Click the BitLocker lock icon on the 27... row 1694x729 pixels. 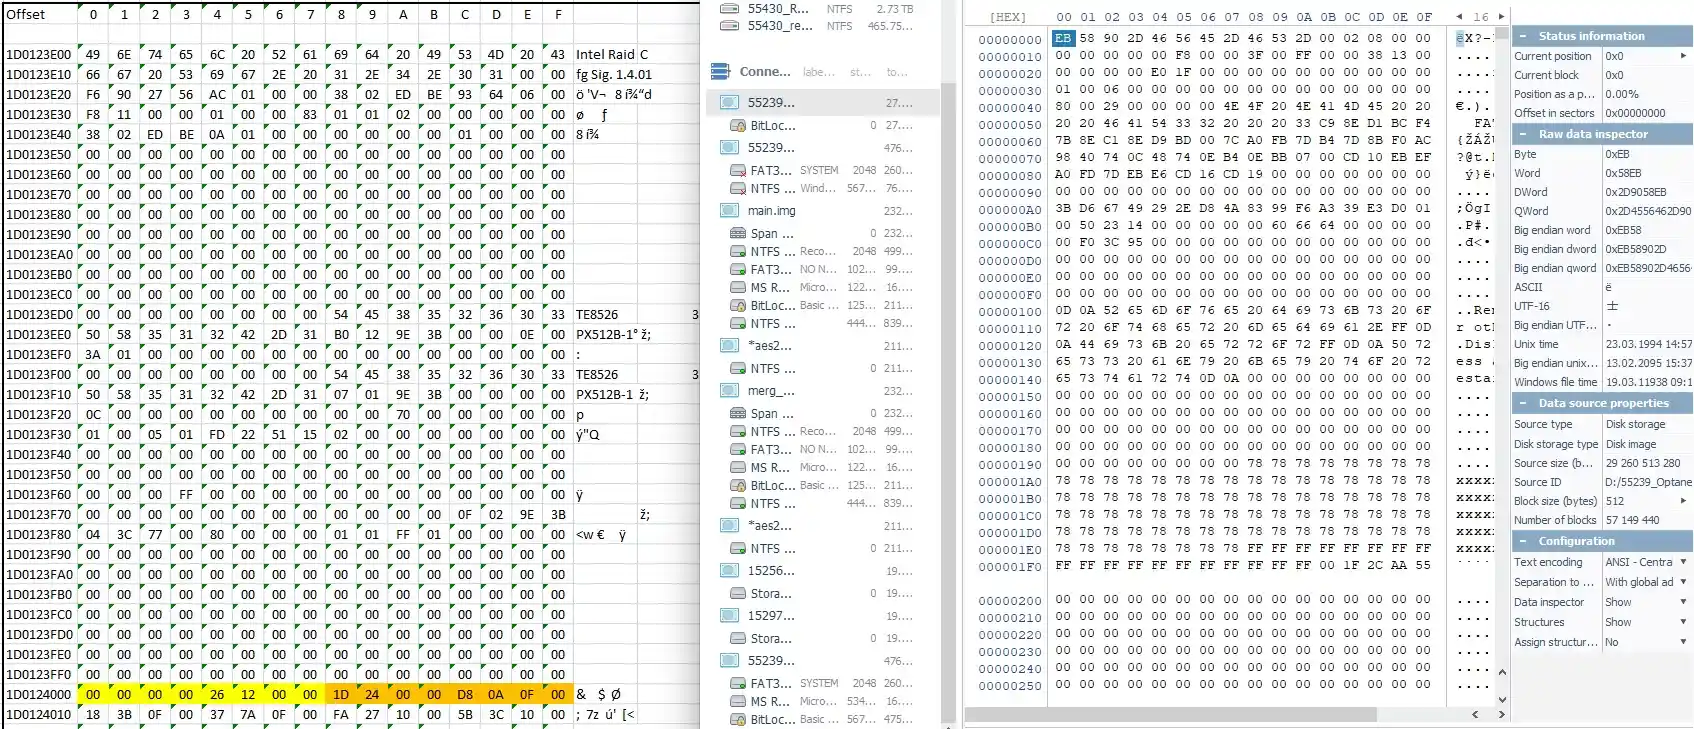738,126
